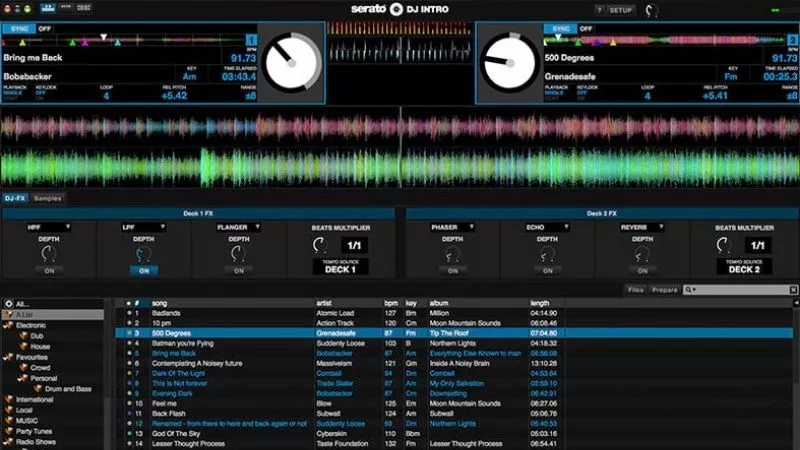Adjust HPF depth knob

coord(49,254)
